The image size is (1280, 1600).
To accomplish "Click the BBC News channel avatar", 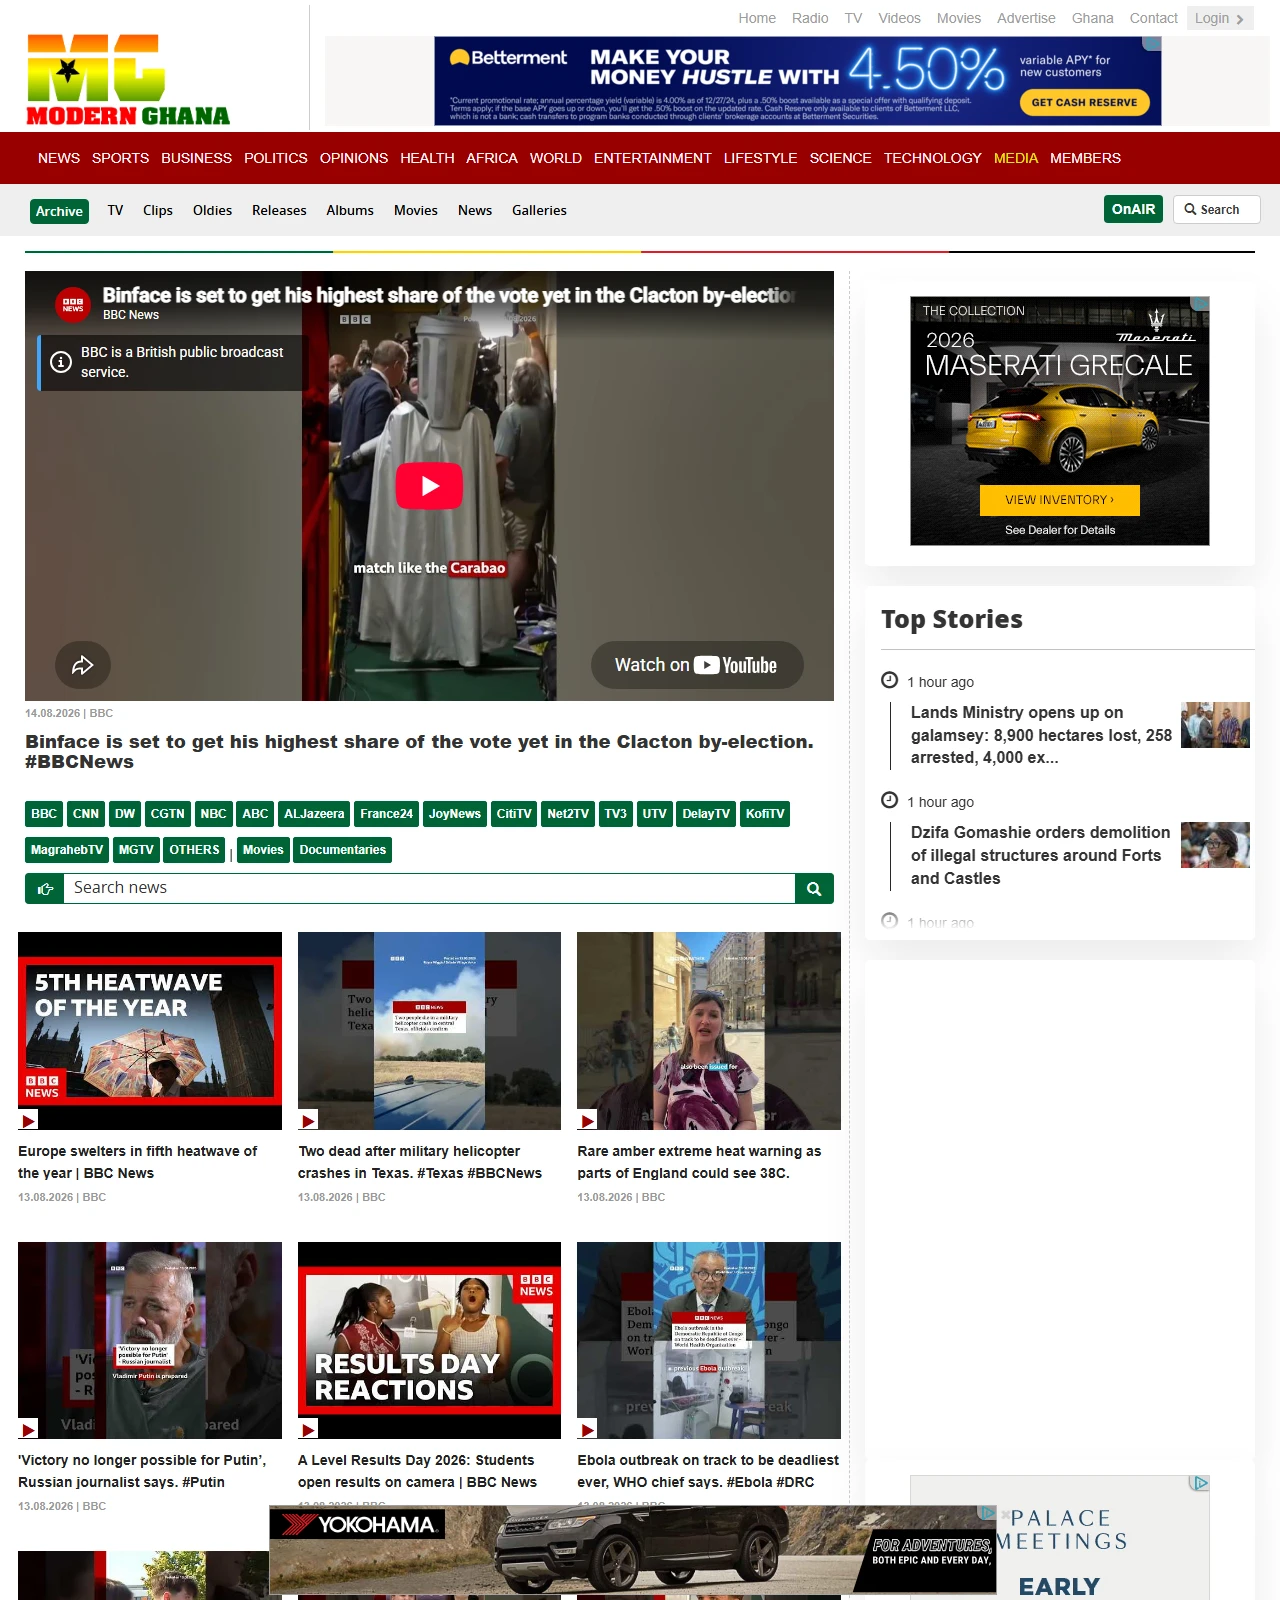I will tap(73, 305).
